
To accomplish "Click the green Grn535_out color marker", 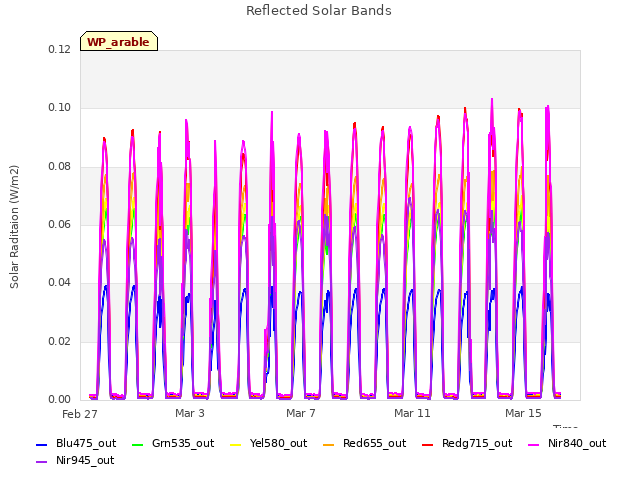I will (138, 444).
